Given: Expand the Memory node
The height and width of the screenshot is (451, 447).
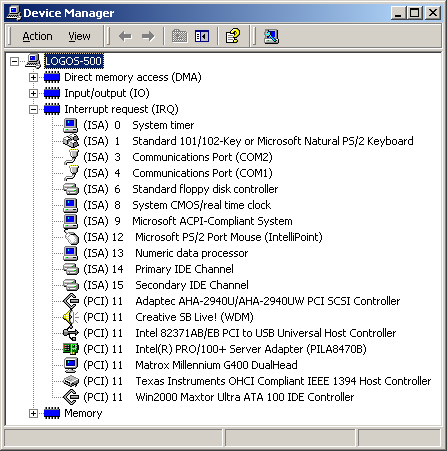Looking at the screenshot, I should coord(33,413).
